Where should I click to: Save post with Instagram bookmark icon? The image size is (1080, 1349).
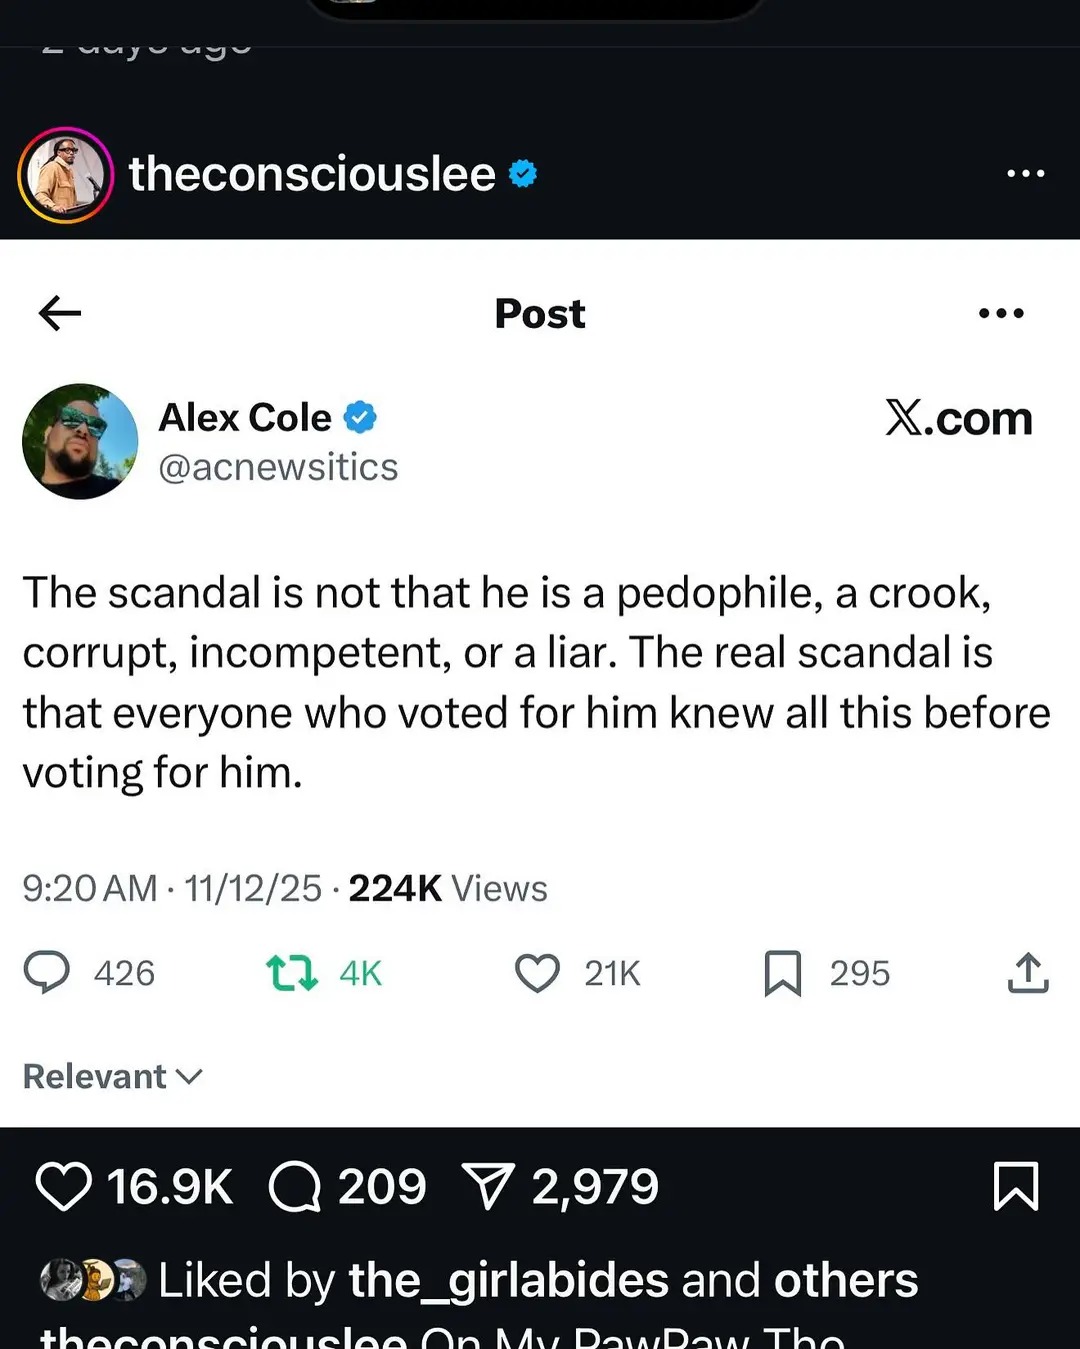[x=1016, y=1187]
